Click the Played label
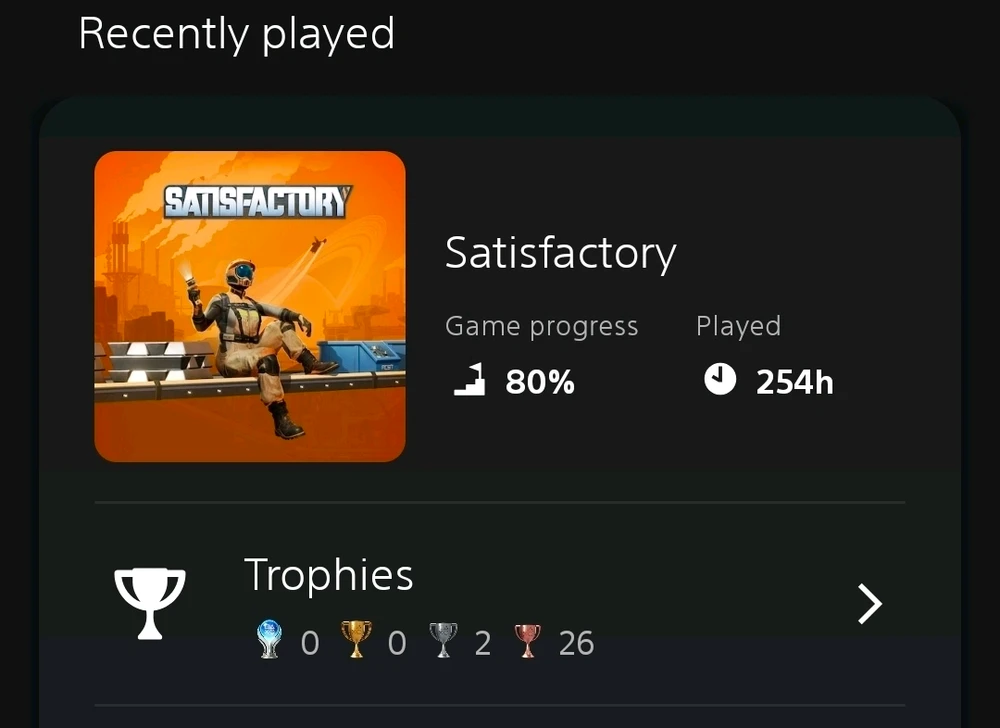 coord(739,326)
